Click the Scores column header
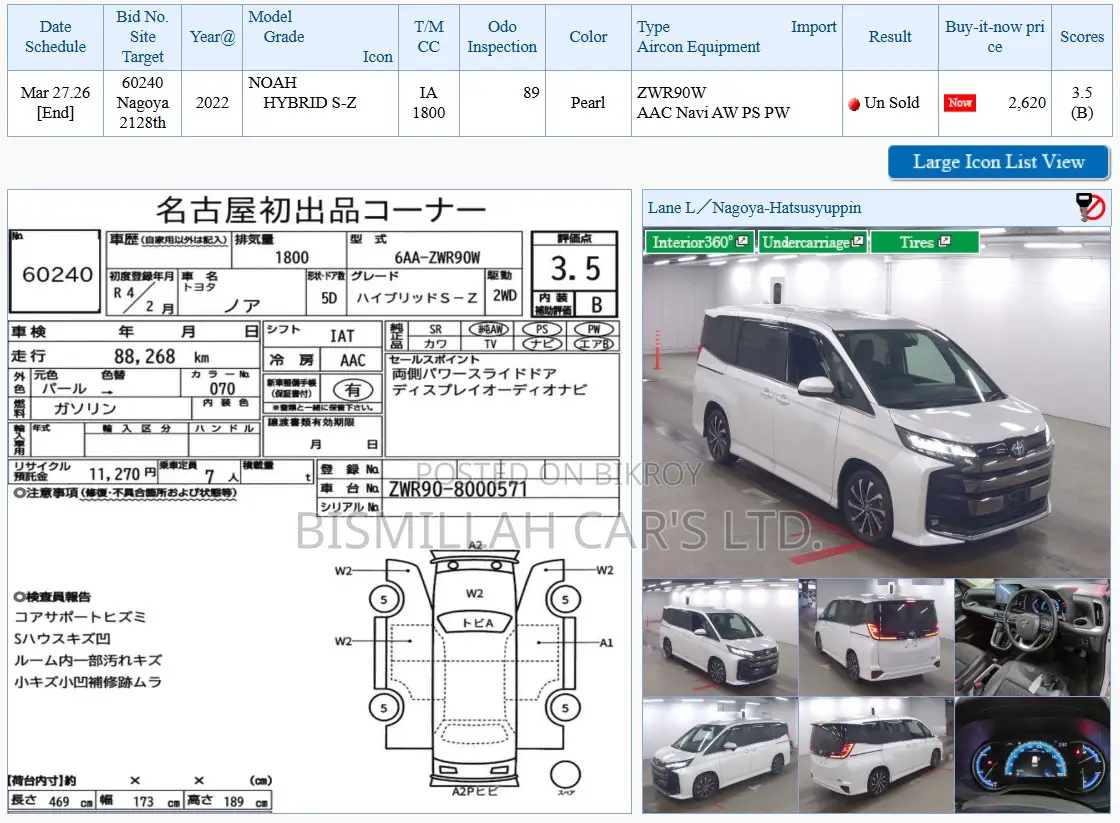The height and width of the screenshot is (823, 1120). pos(1081,36)
